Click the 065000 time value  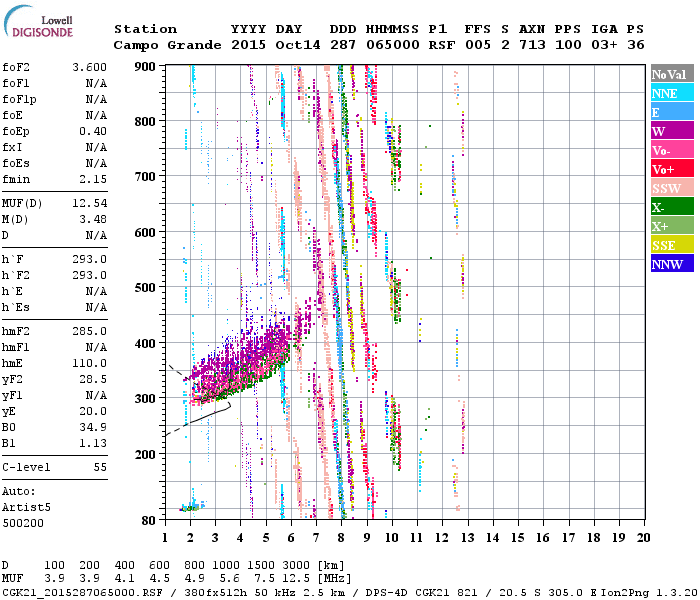(393, 45)
